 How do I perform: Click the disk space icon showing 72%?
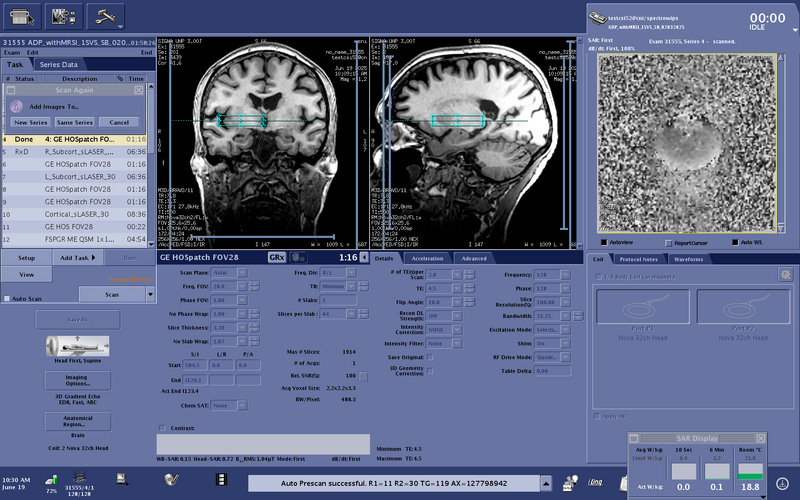[51, 480]
